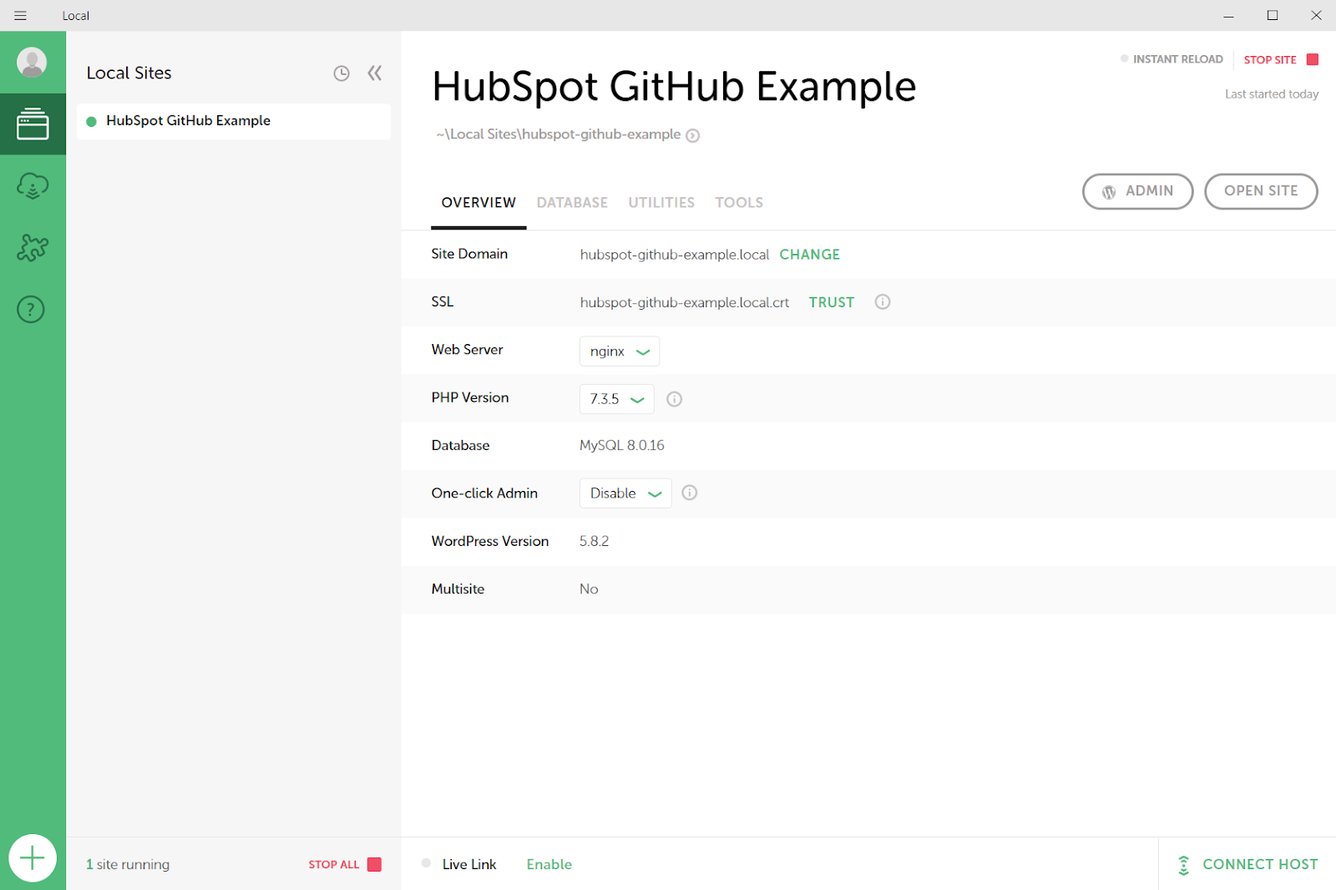The height and width of the screenshot is (890, 1336).
Task: Open the Web Server nginx dropdown
Action: [619, 351]
